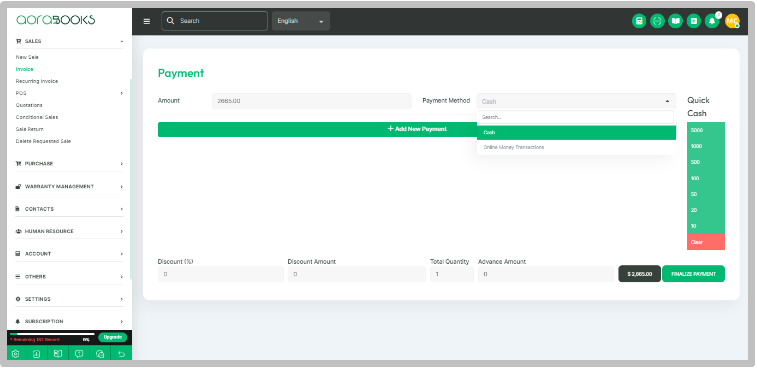Open the book icon in top bar
The width and height of the screenshot is (757, 368).
[675, 21]
